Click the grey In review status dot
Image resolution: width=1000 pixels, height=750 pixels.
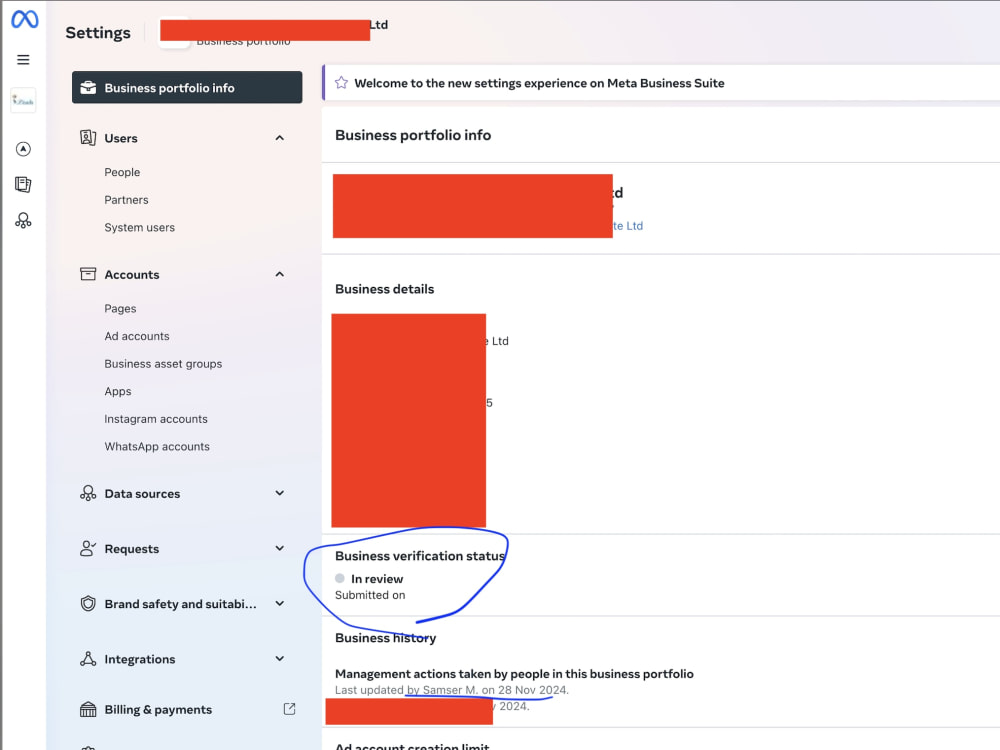[x=340, y=578]
